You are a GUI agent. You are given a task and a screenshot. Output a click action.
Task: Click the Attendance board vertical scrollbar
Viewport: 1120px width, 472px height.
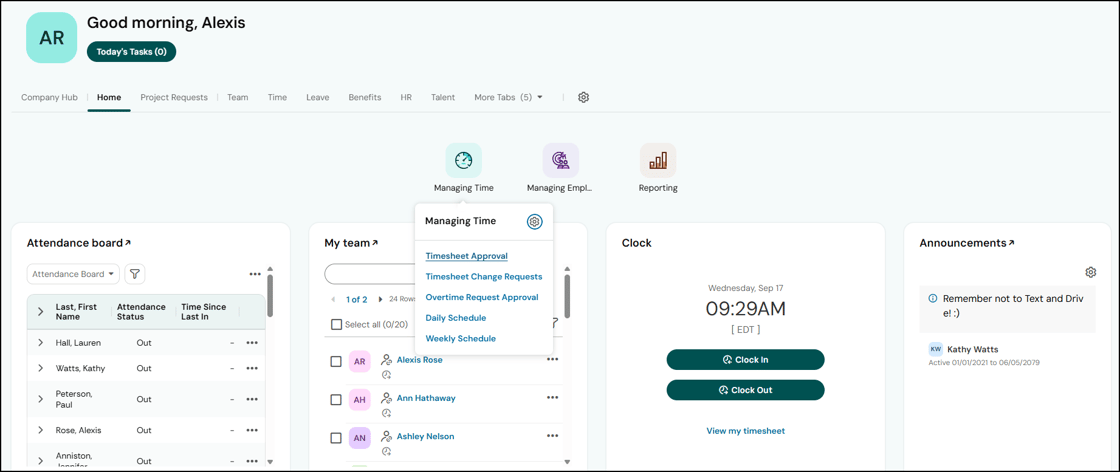point(270,296)
